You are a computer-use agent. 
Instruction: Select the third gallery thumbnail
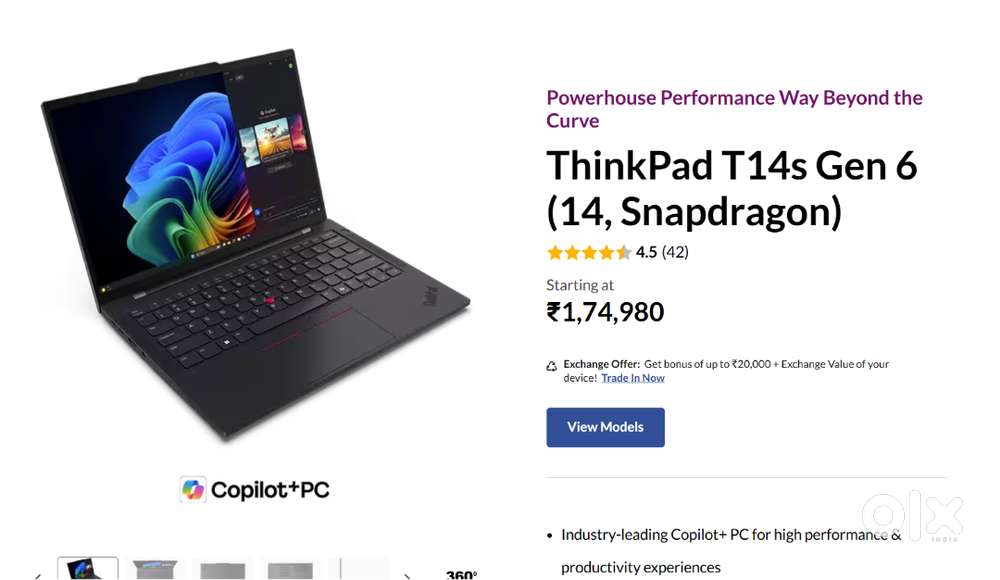[223, 569]
